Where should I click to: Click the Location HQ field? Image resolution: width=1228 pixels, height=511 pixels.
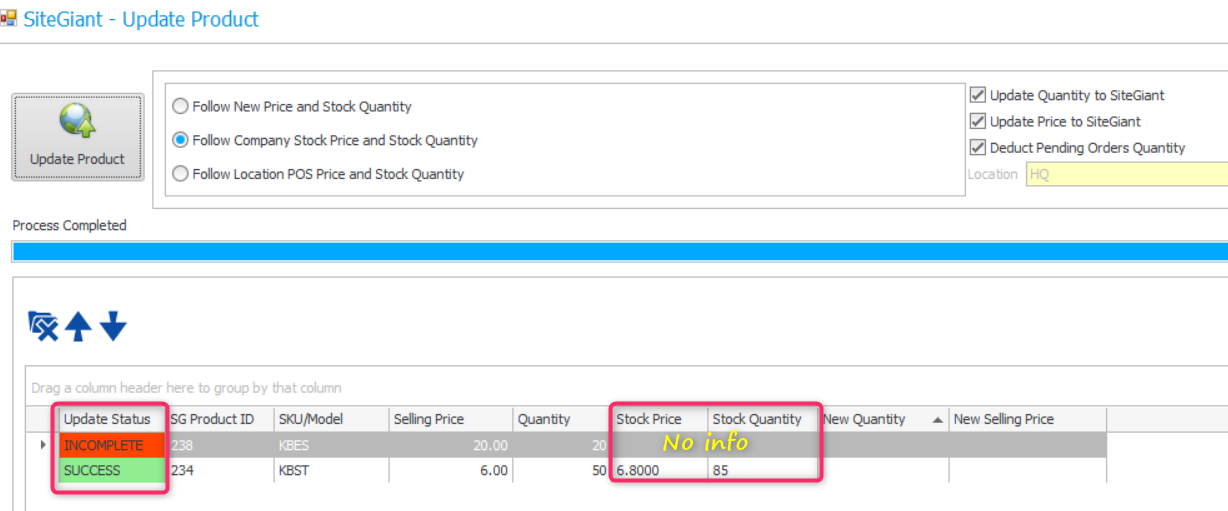tap(1126, 174)
